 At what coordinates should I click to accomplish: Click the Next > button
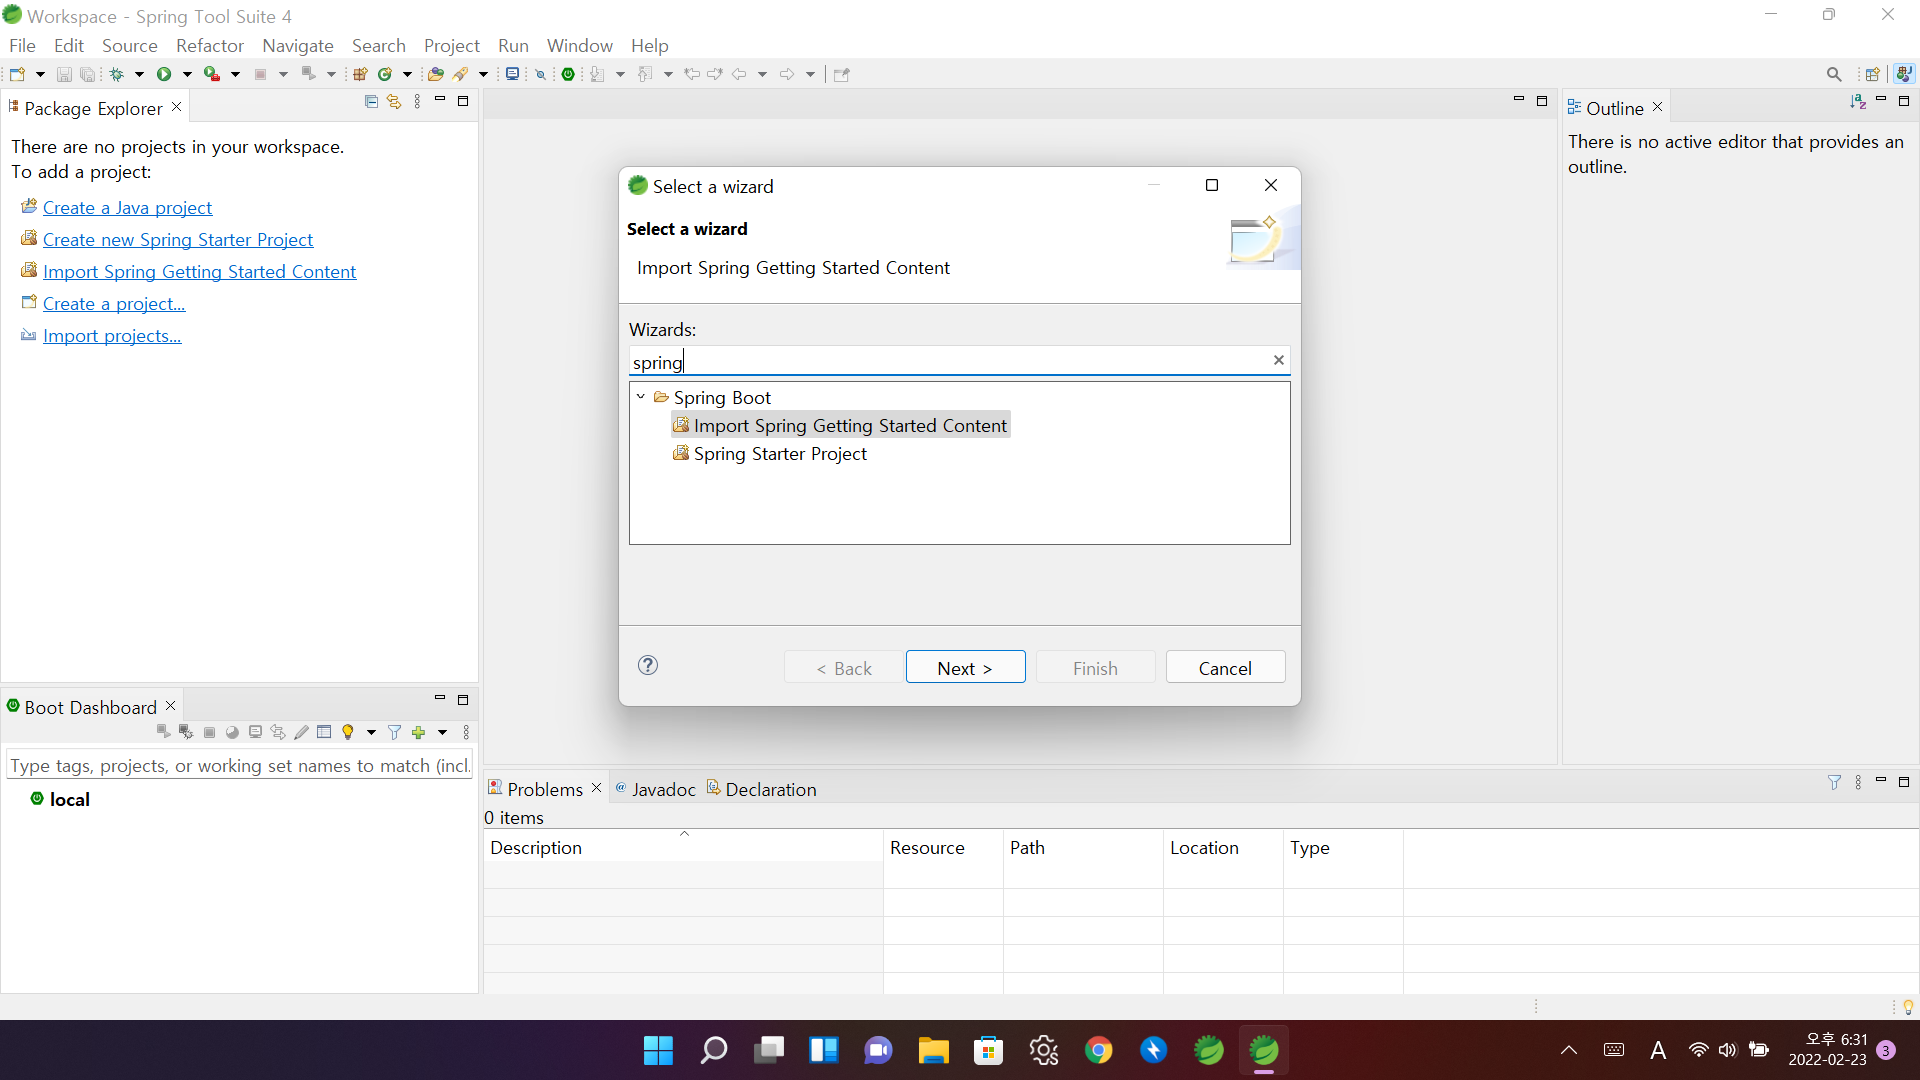(965, 668)
